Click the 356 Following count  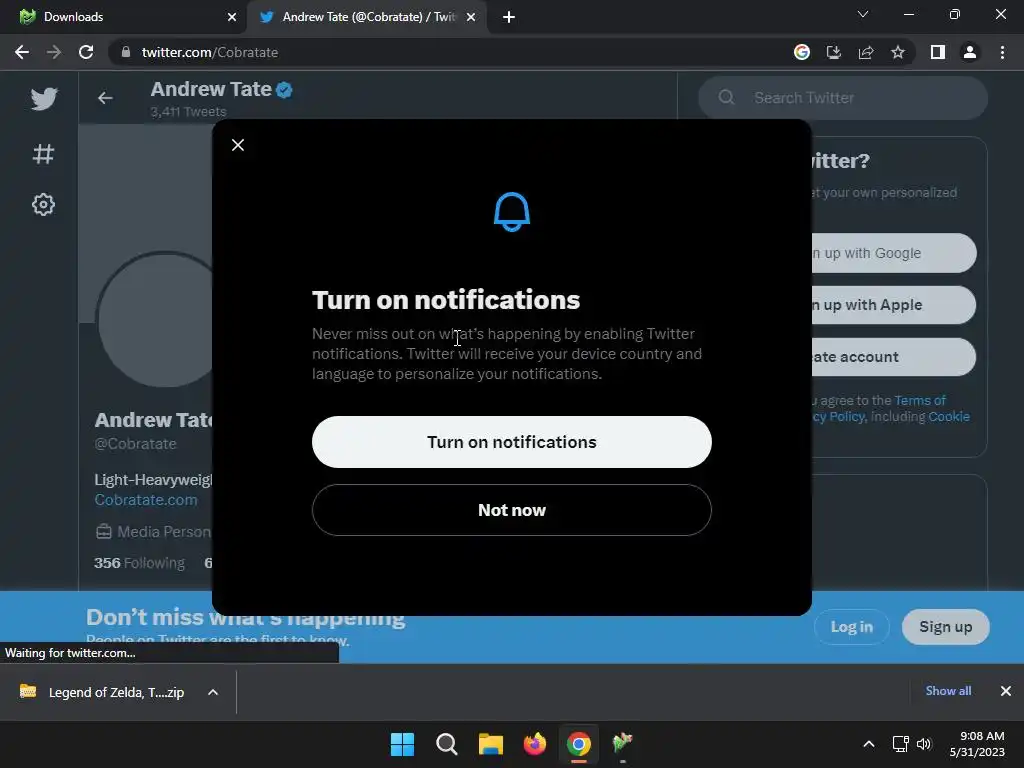point(139,563)
